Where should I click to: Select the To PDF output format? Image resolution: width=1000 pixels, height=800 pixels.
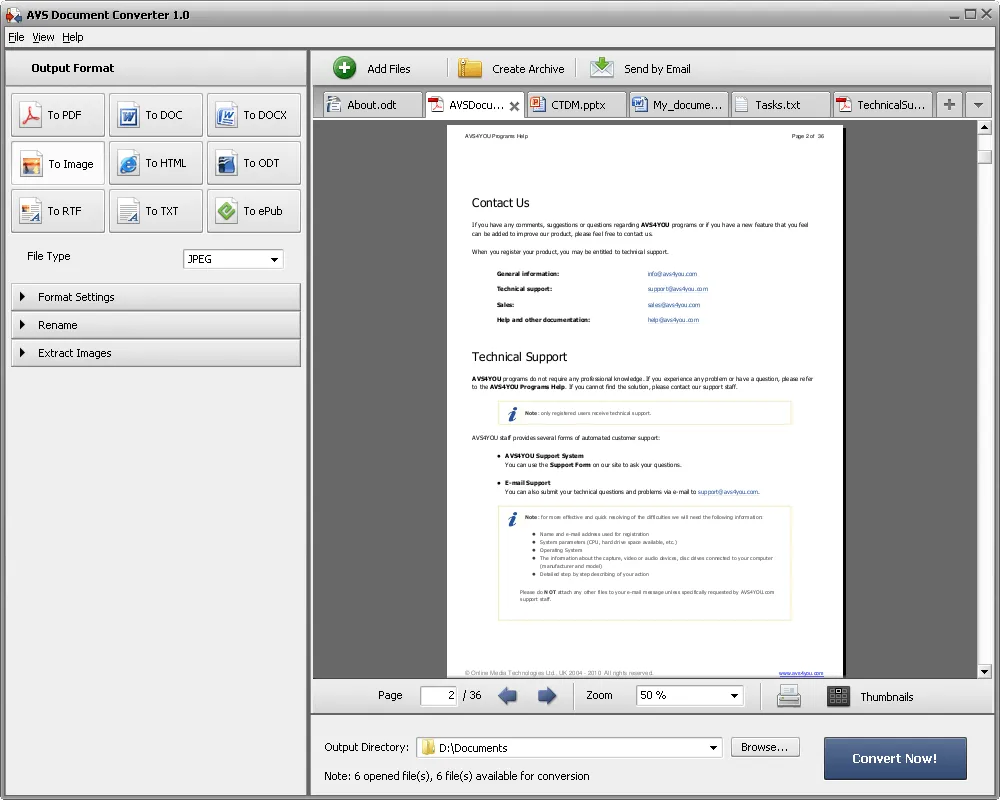[x=57, y=114]
